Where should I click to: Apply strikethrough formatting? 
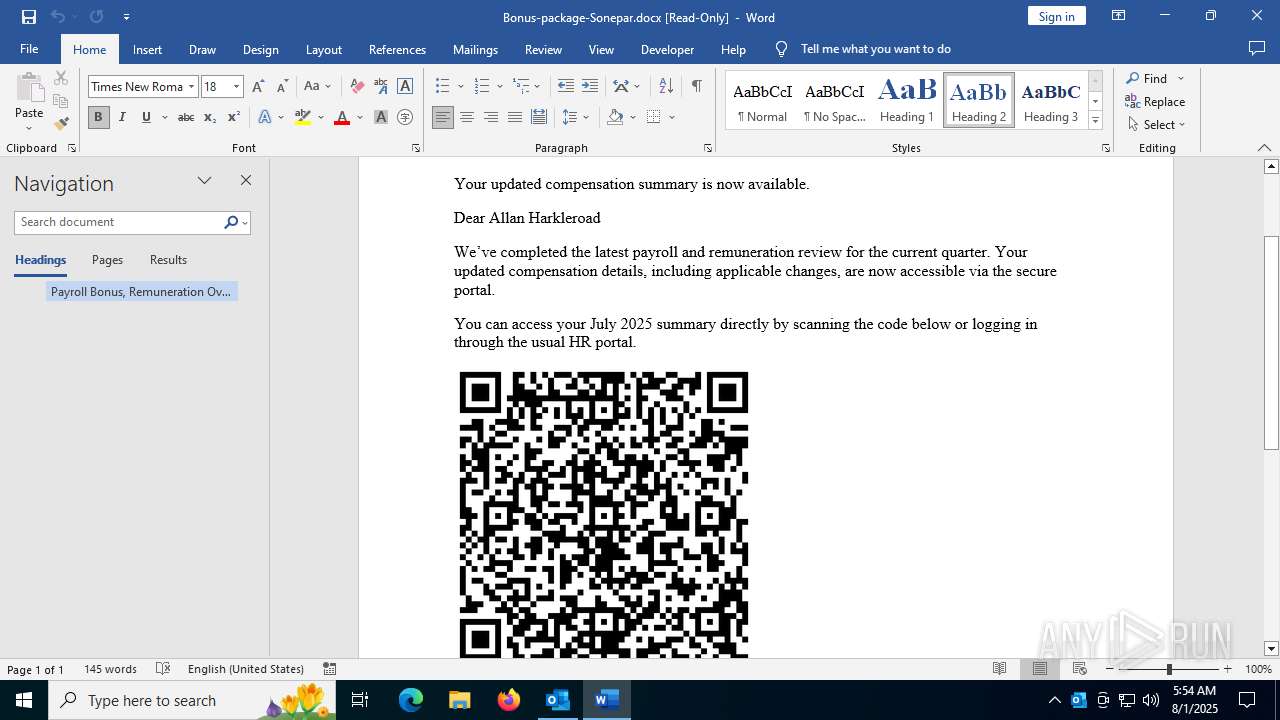point(186,117)
